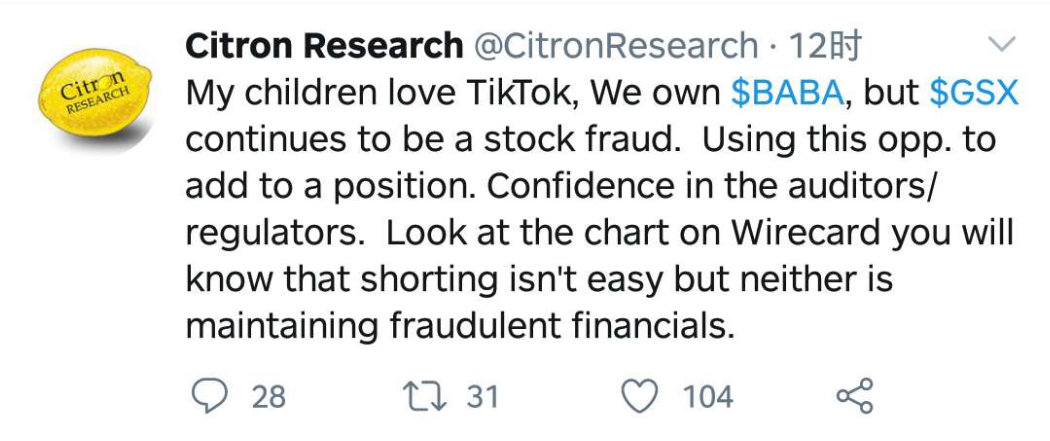Open the Citron Research display name

(325, 46)
